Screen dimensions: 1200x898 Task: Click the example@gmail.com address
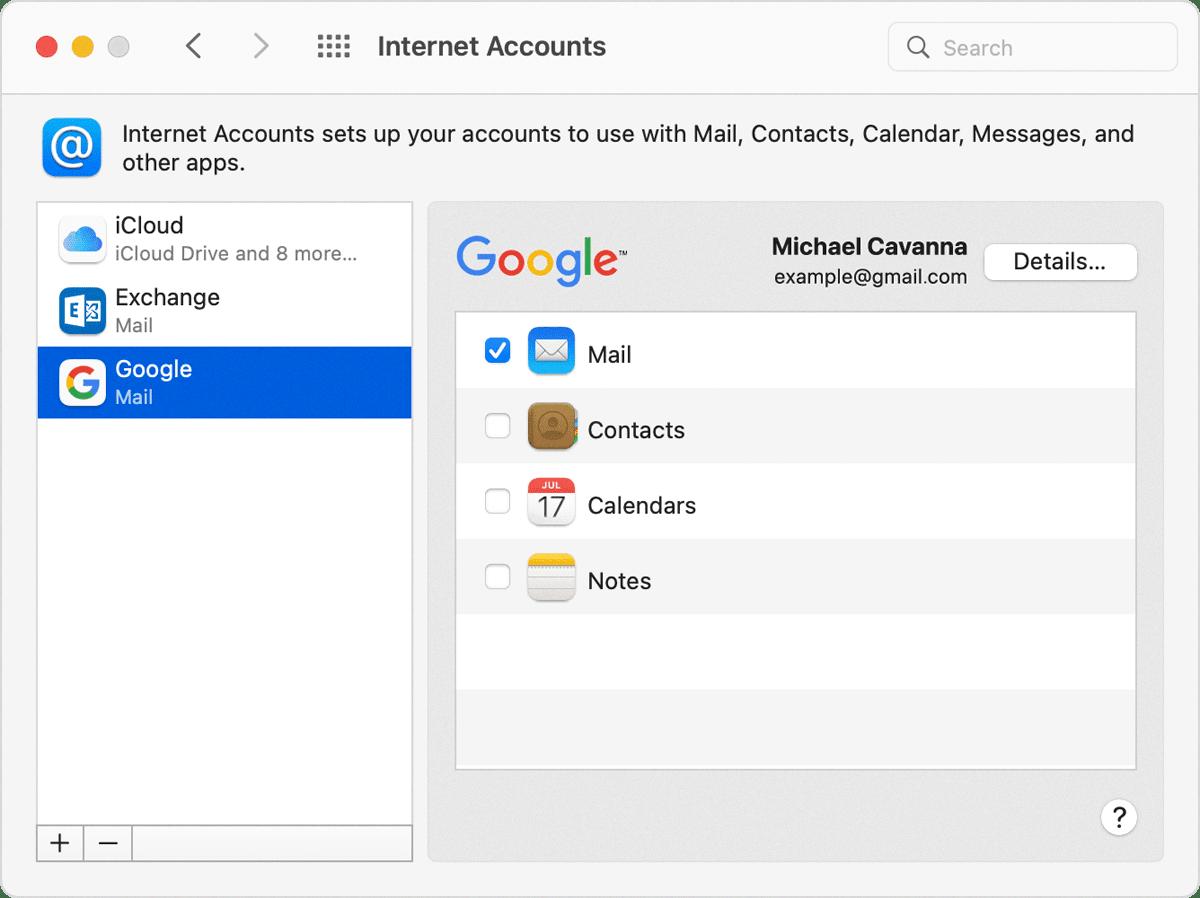870,277
